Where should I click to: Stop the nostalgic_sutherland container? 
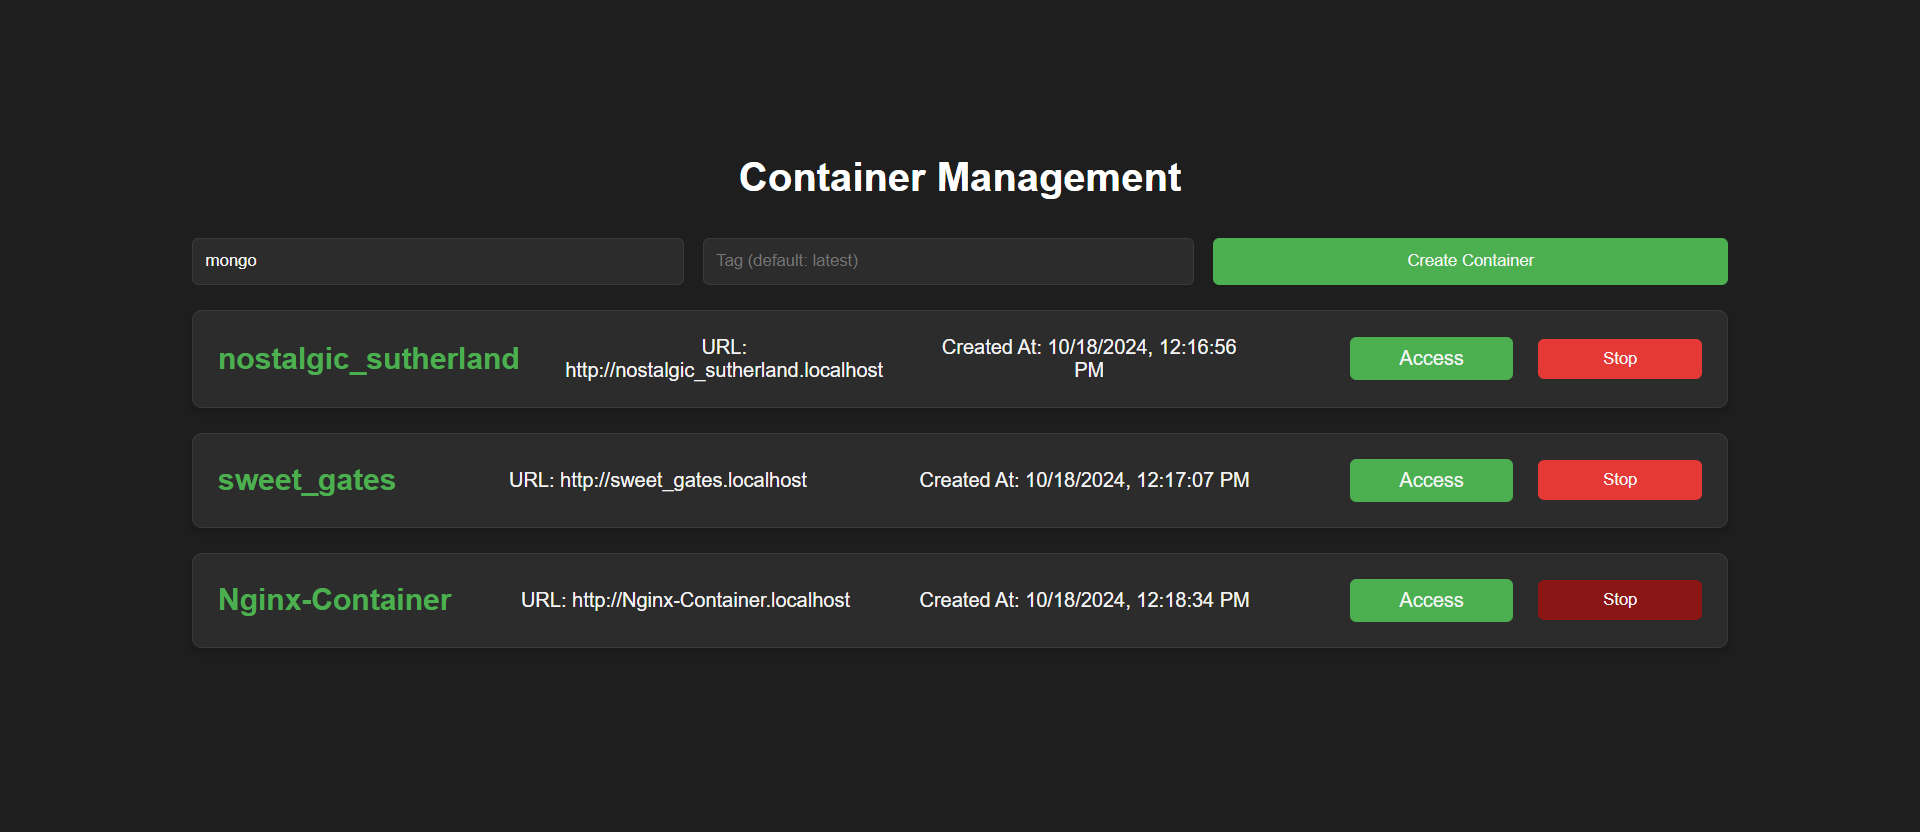pyautogui.click(x=1620, y=358)
